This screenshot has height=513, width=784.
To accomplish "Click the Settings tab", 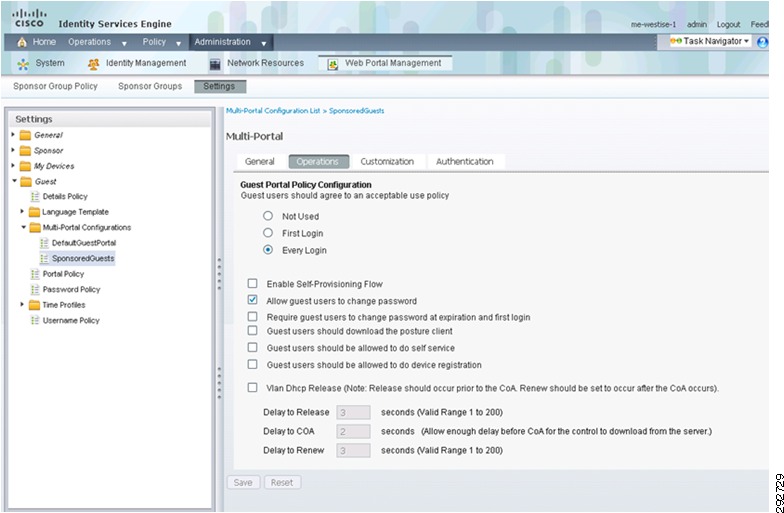I will click(220, 86).
